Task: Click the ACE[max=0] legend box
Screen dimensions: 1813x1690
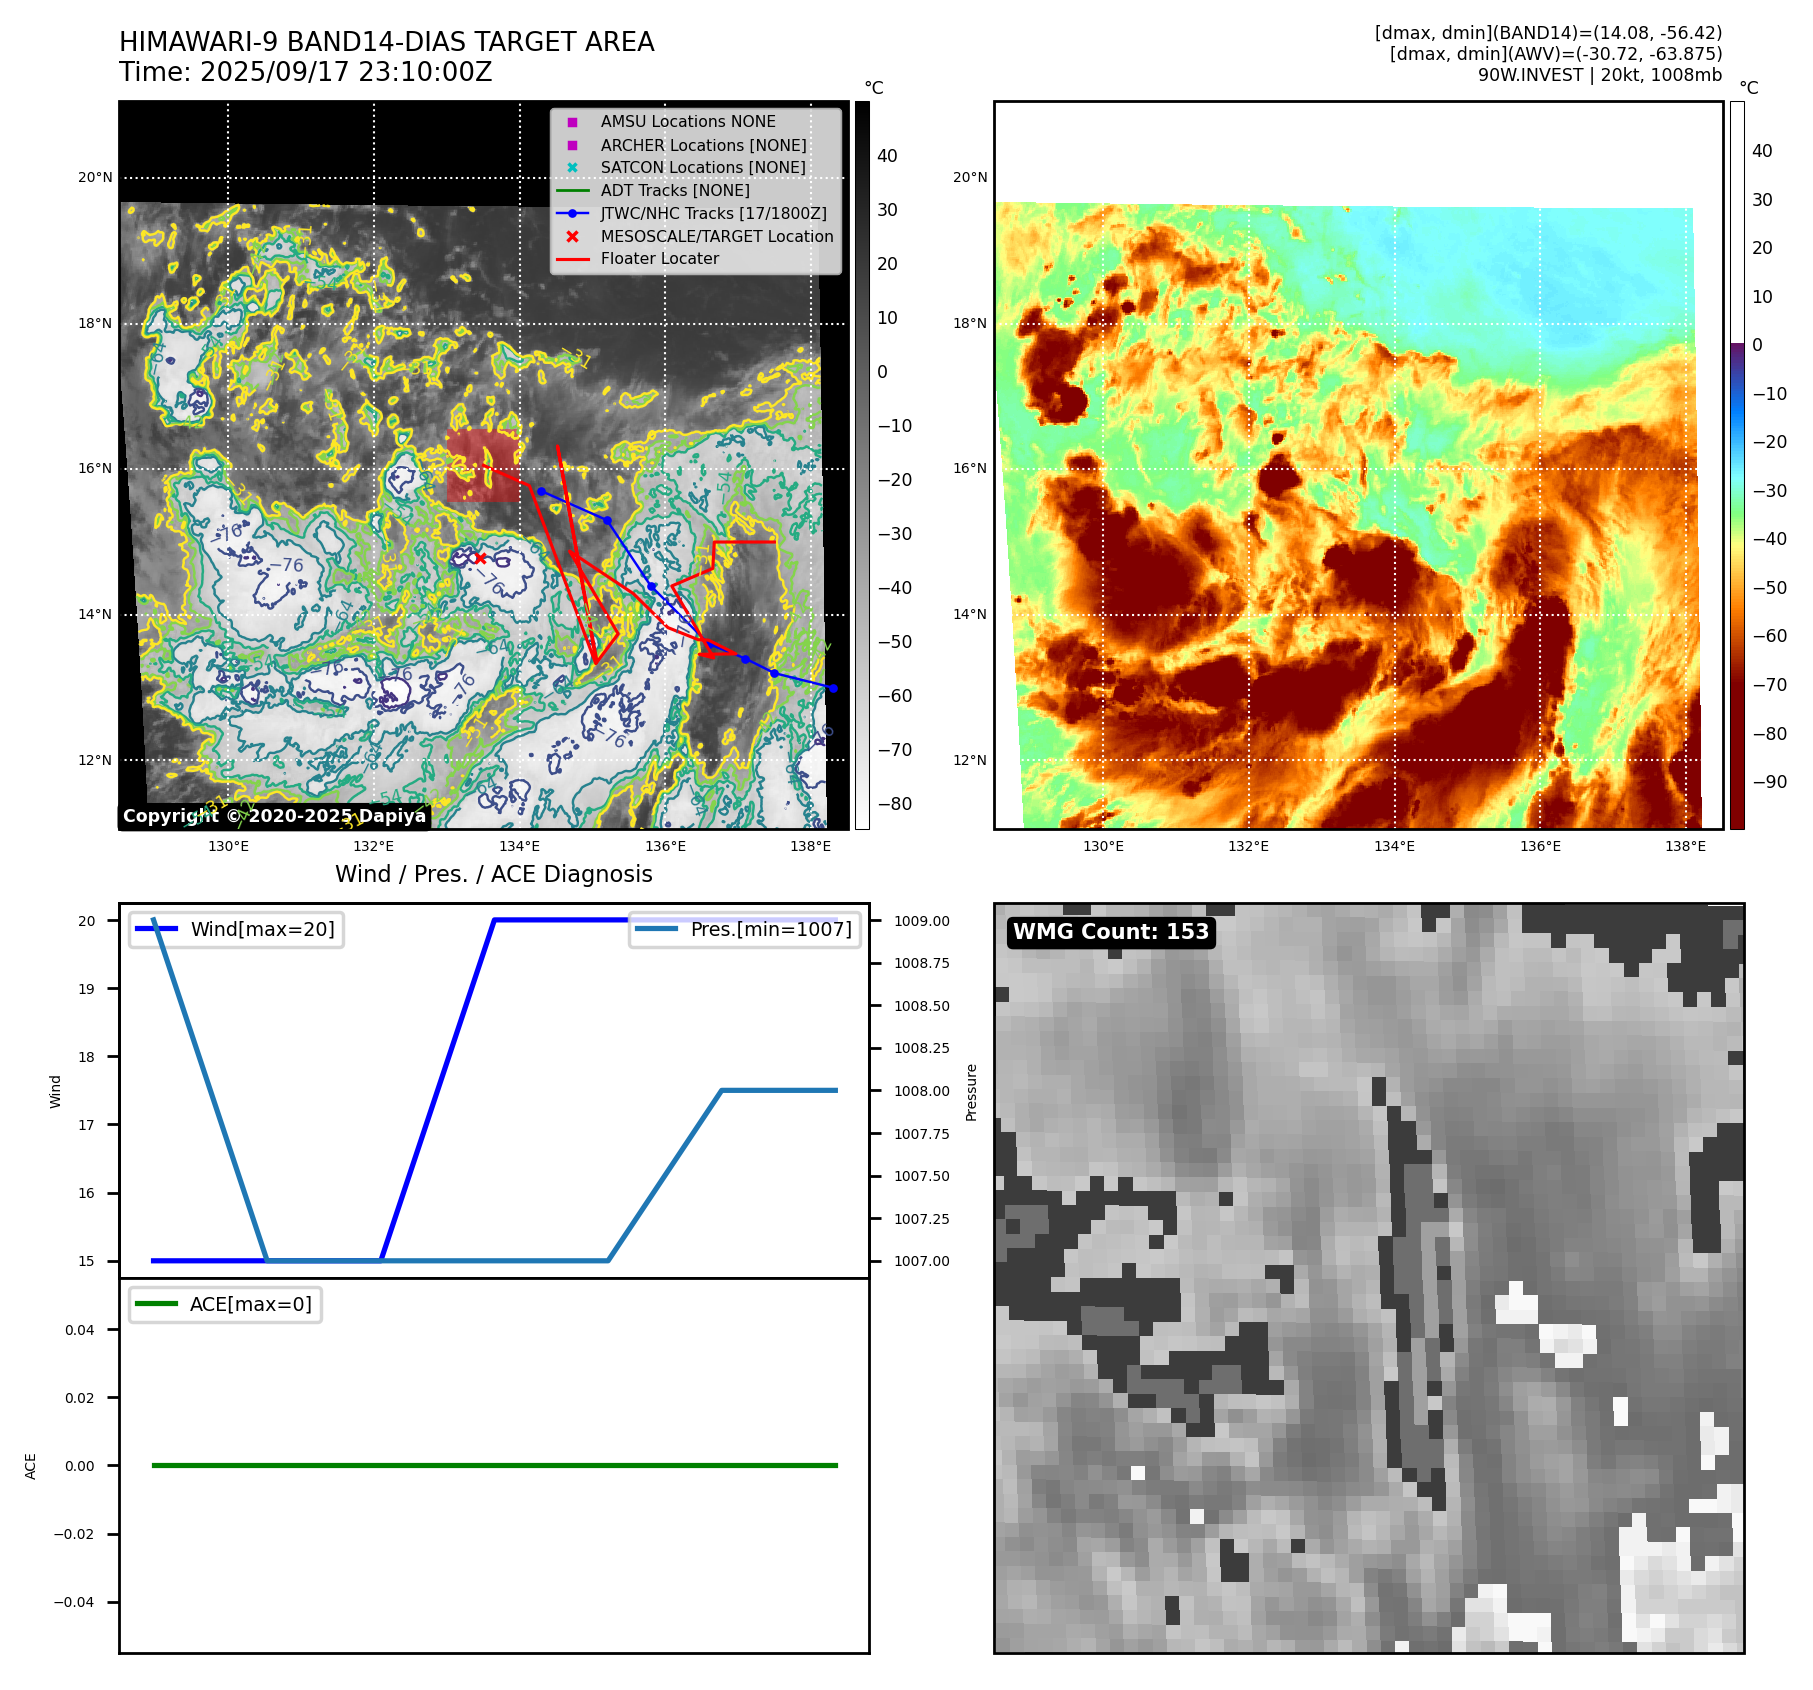Action: (225, 1304)
